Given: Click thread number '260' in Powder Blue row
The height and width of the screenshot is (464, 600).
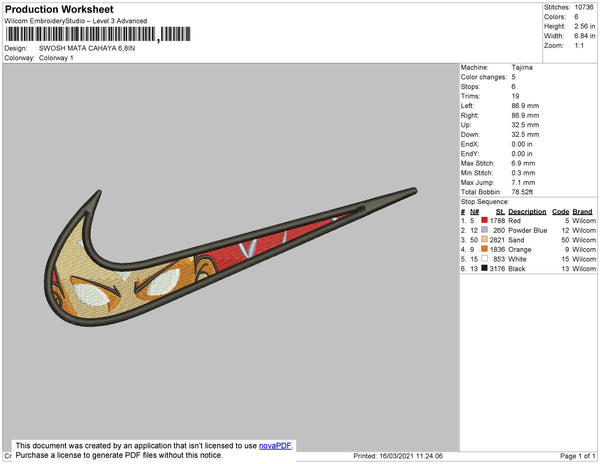Looking at the screenshot, I should tap(499, 230).
